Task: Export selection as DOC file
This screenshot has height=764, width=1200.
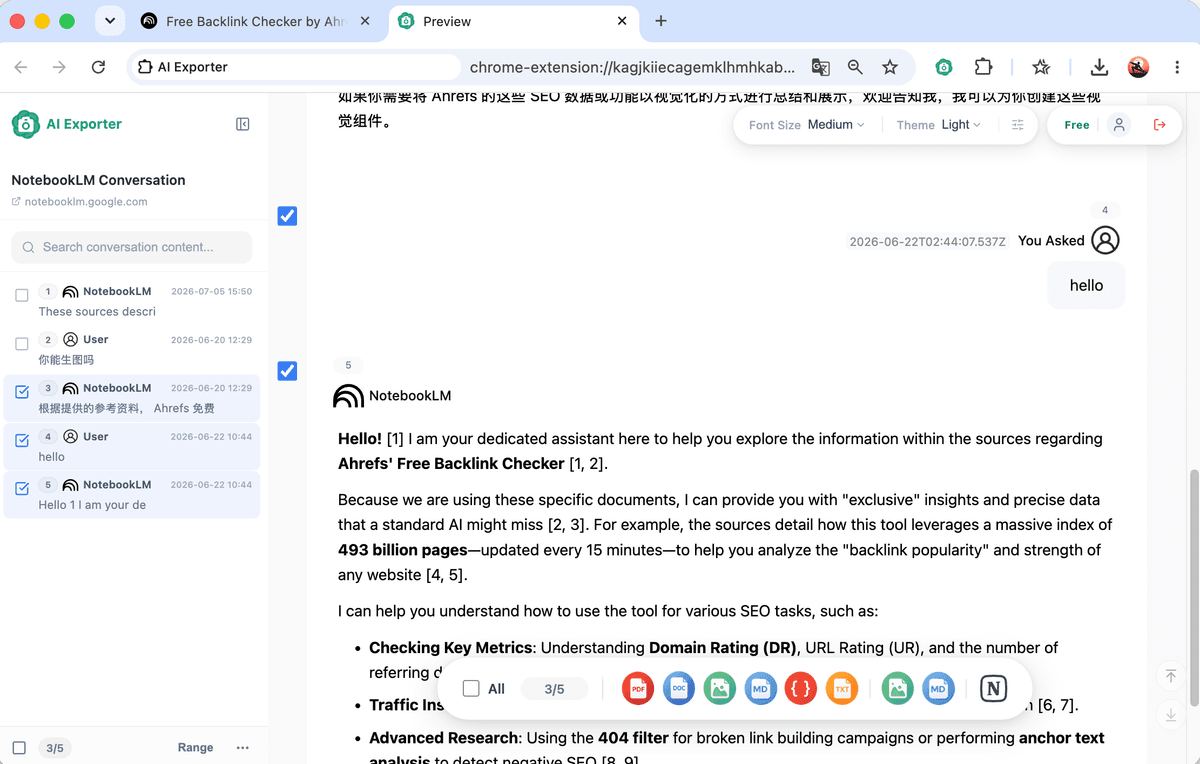Action: tap(679, 689)
